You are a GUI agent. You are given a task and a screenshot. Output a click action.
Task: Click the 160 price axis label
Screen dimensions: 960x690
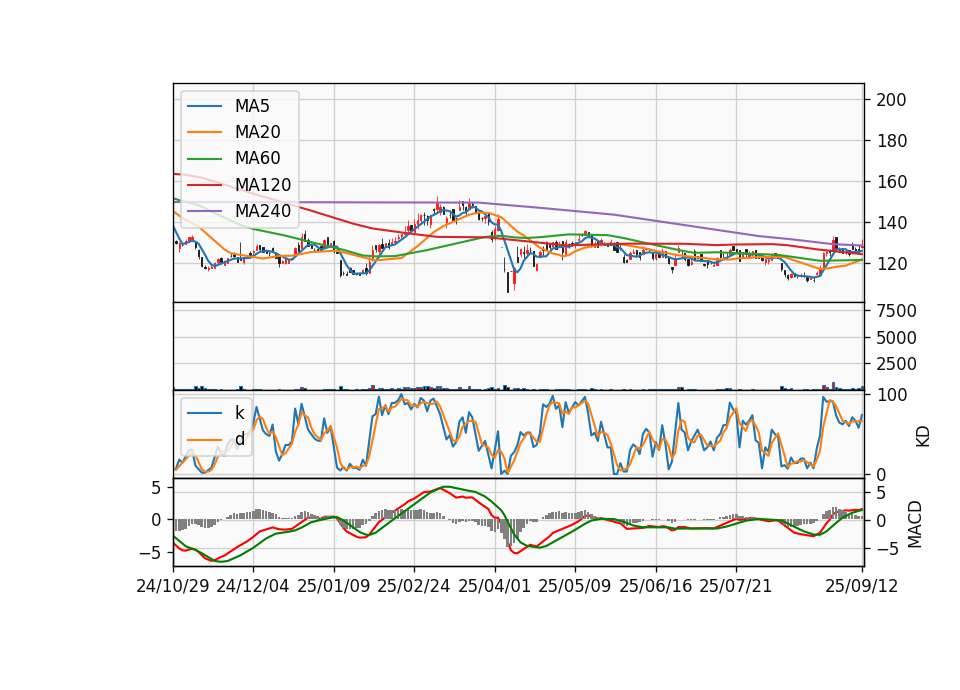891,182
